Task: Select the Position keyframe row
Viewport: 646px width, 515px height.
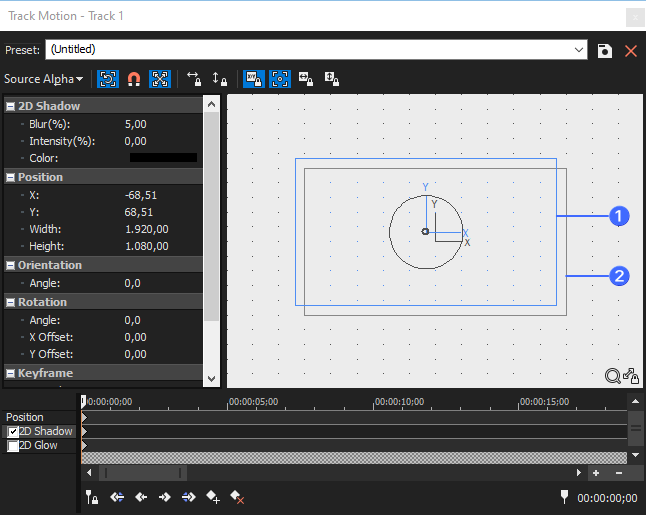Action: (25, 417)
